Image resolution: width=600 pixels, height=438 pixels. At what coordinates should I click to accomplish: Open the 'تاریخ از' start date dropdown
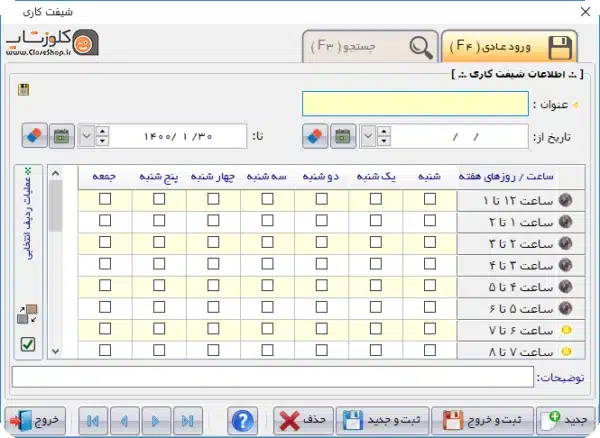coord(368,136)
